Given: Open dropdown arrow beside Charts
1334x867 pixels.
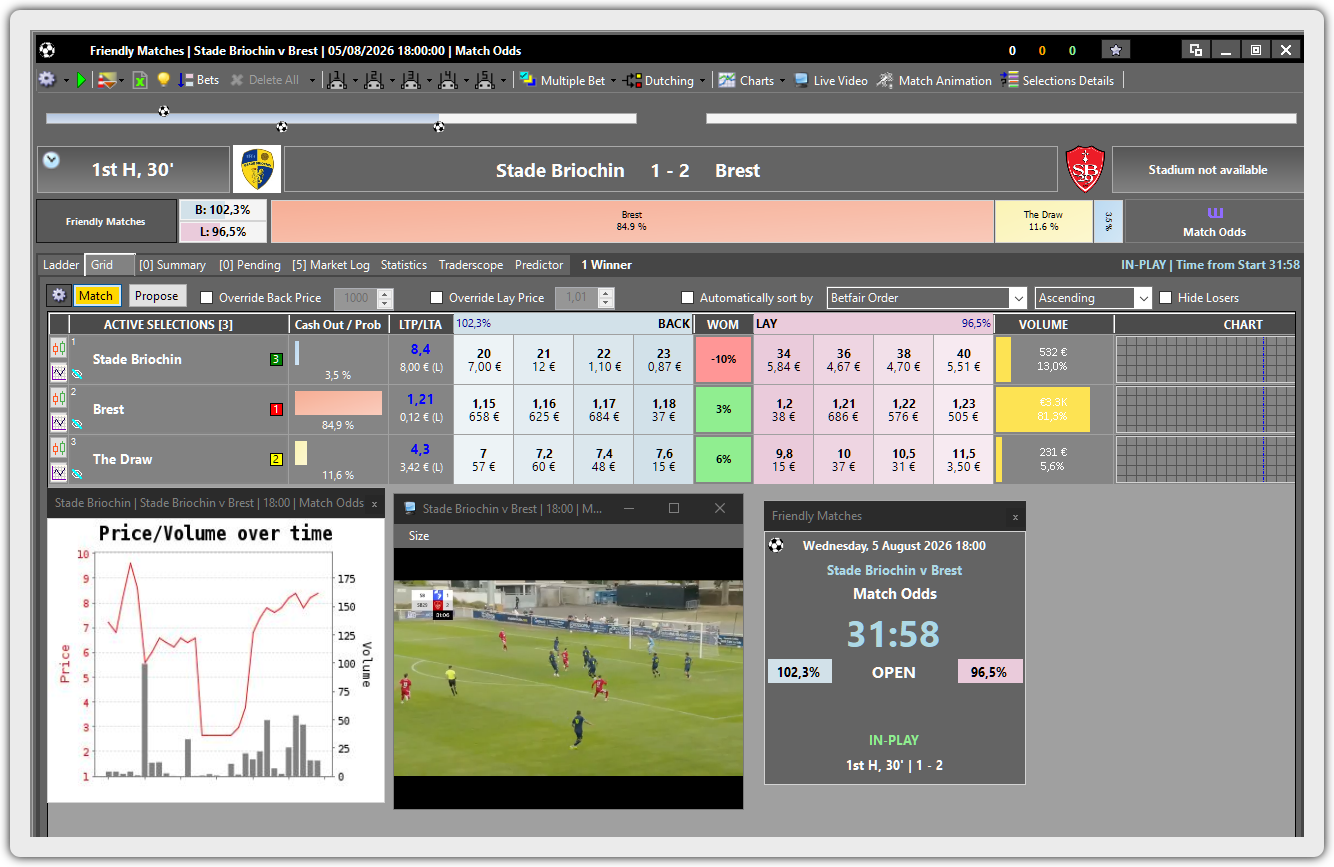Looking at the screenshot, I should 783,80.
